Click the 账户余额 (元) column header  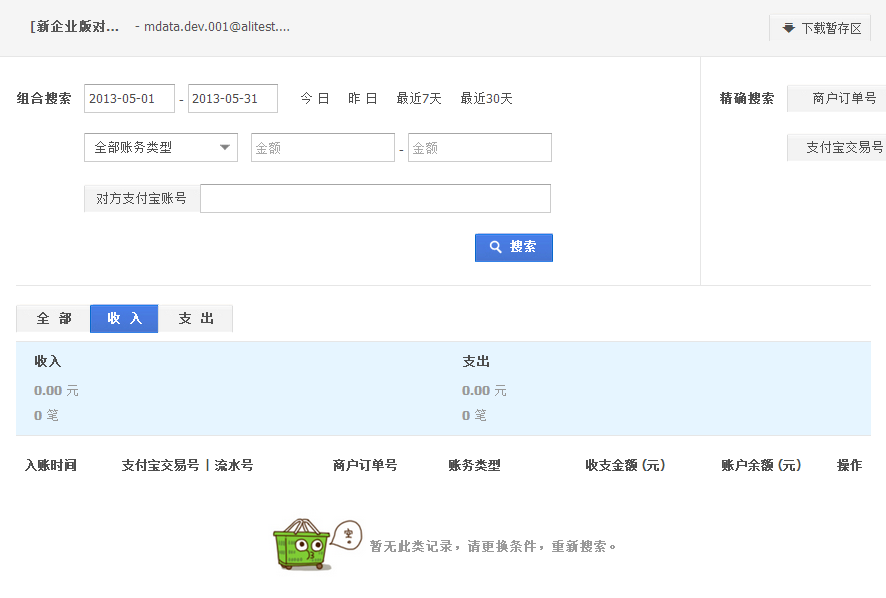[x=761, y=465]
